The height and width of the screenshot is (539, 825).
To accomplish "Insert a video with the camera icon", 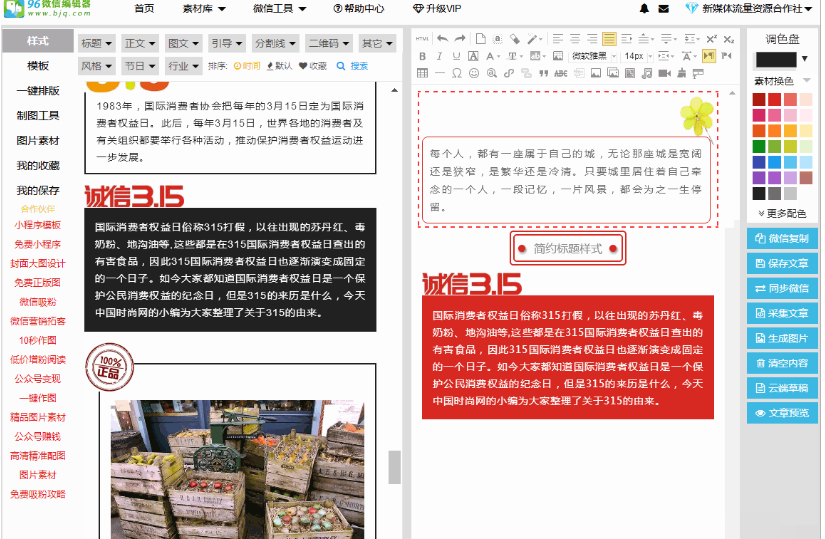I will point(665,73).
